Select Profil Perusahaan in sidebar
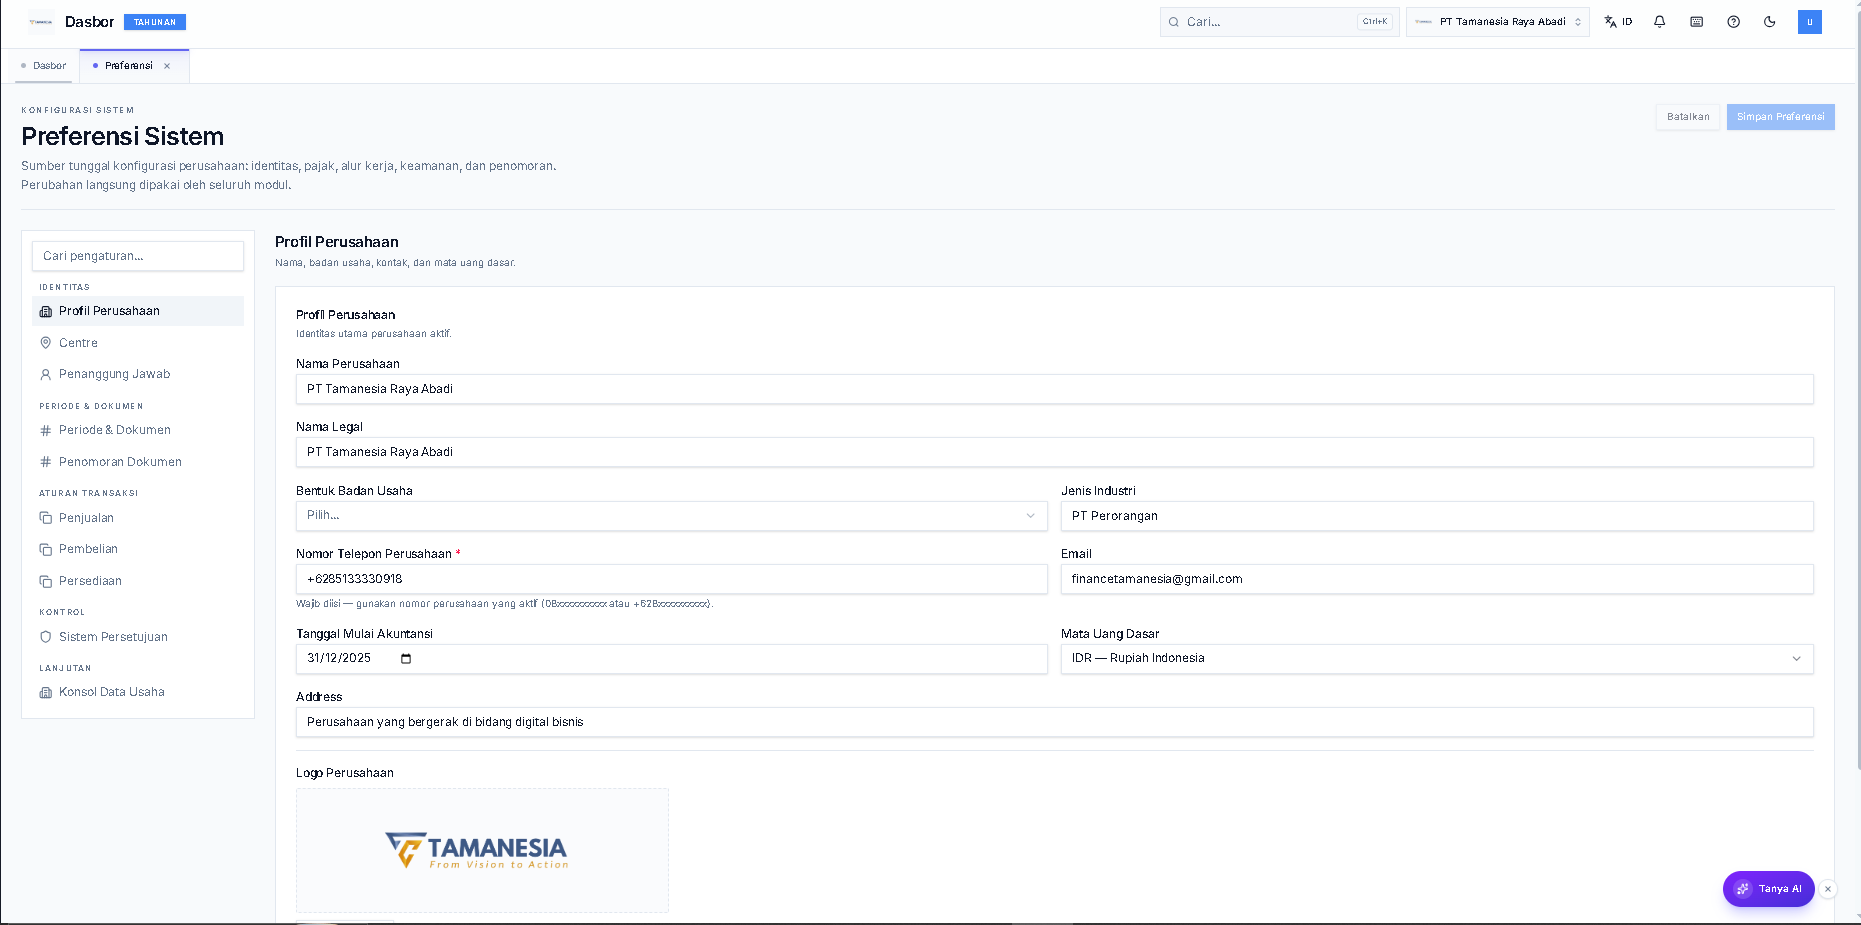This screenshot has height=925, width=1861. click(x=138, y=311)
